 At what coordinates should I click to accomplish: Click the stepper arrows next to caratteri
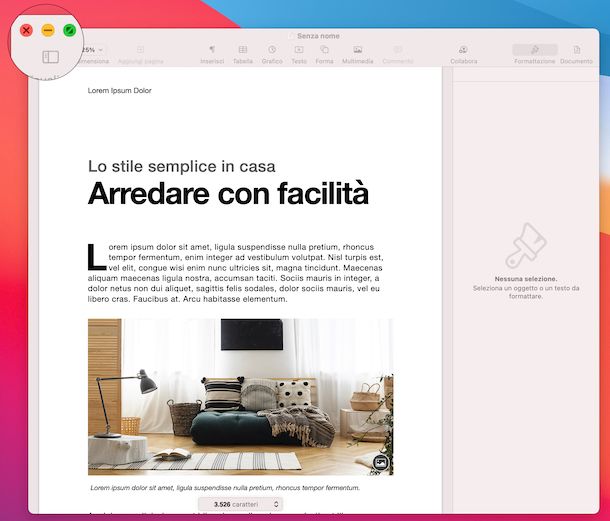click(x=276, y=504)
